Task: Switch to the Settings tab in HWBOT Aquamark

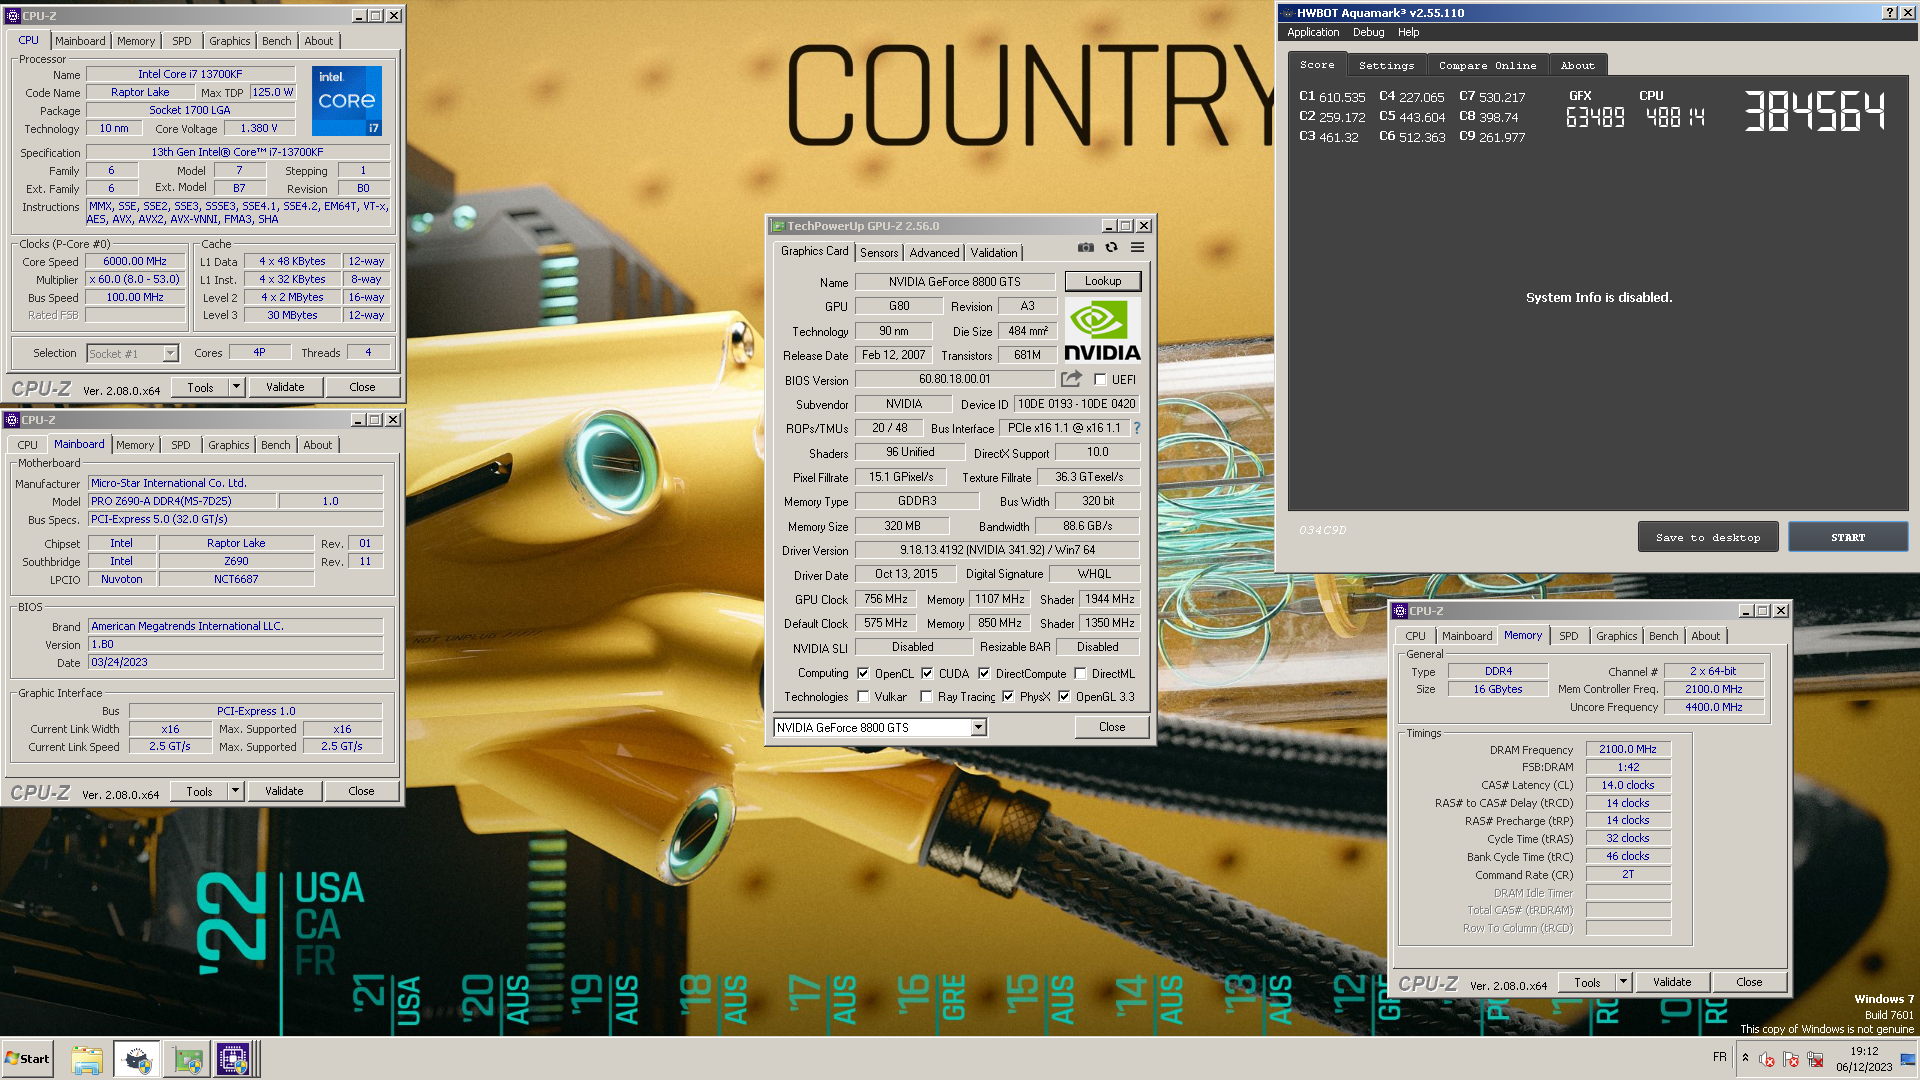Action: [x=1386, y=65]
